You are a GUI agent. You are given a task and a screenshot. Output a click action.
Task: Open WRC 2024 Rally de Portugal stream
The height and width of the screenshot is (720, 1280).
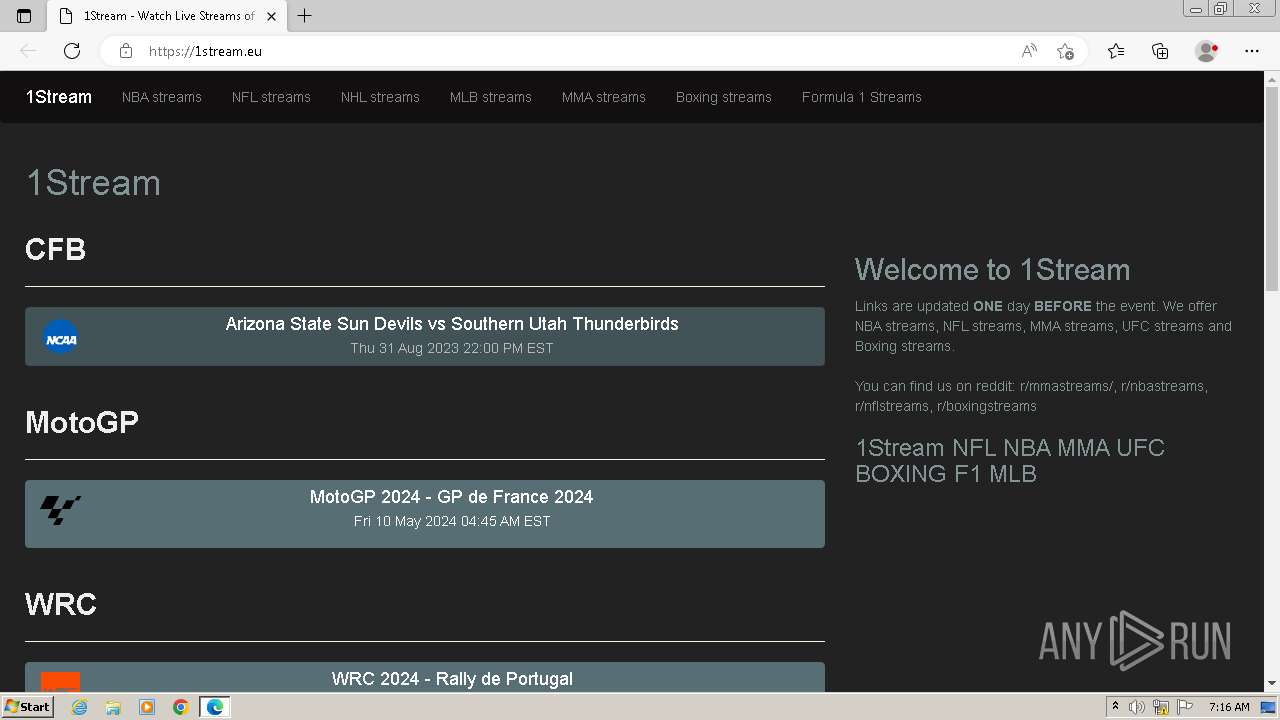[x=425, y=677]
